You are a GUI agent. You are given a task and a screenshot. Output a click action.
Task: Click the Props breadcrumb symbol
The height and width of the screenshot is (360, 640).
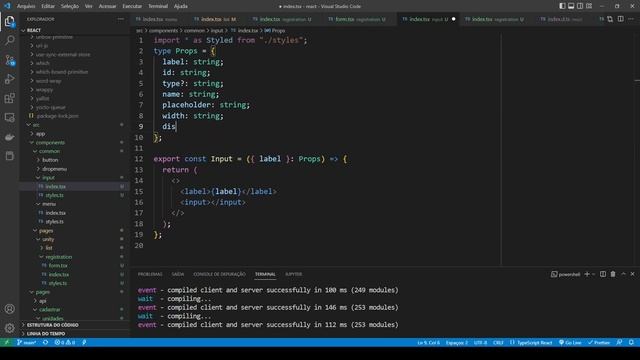278,31
